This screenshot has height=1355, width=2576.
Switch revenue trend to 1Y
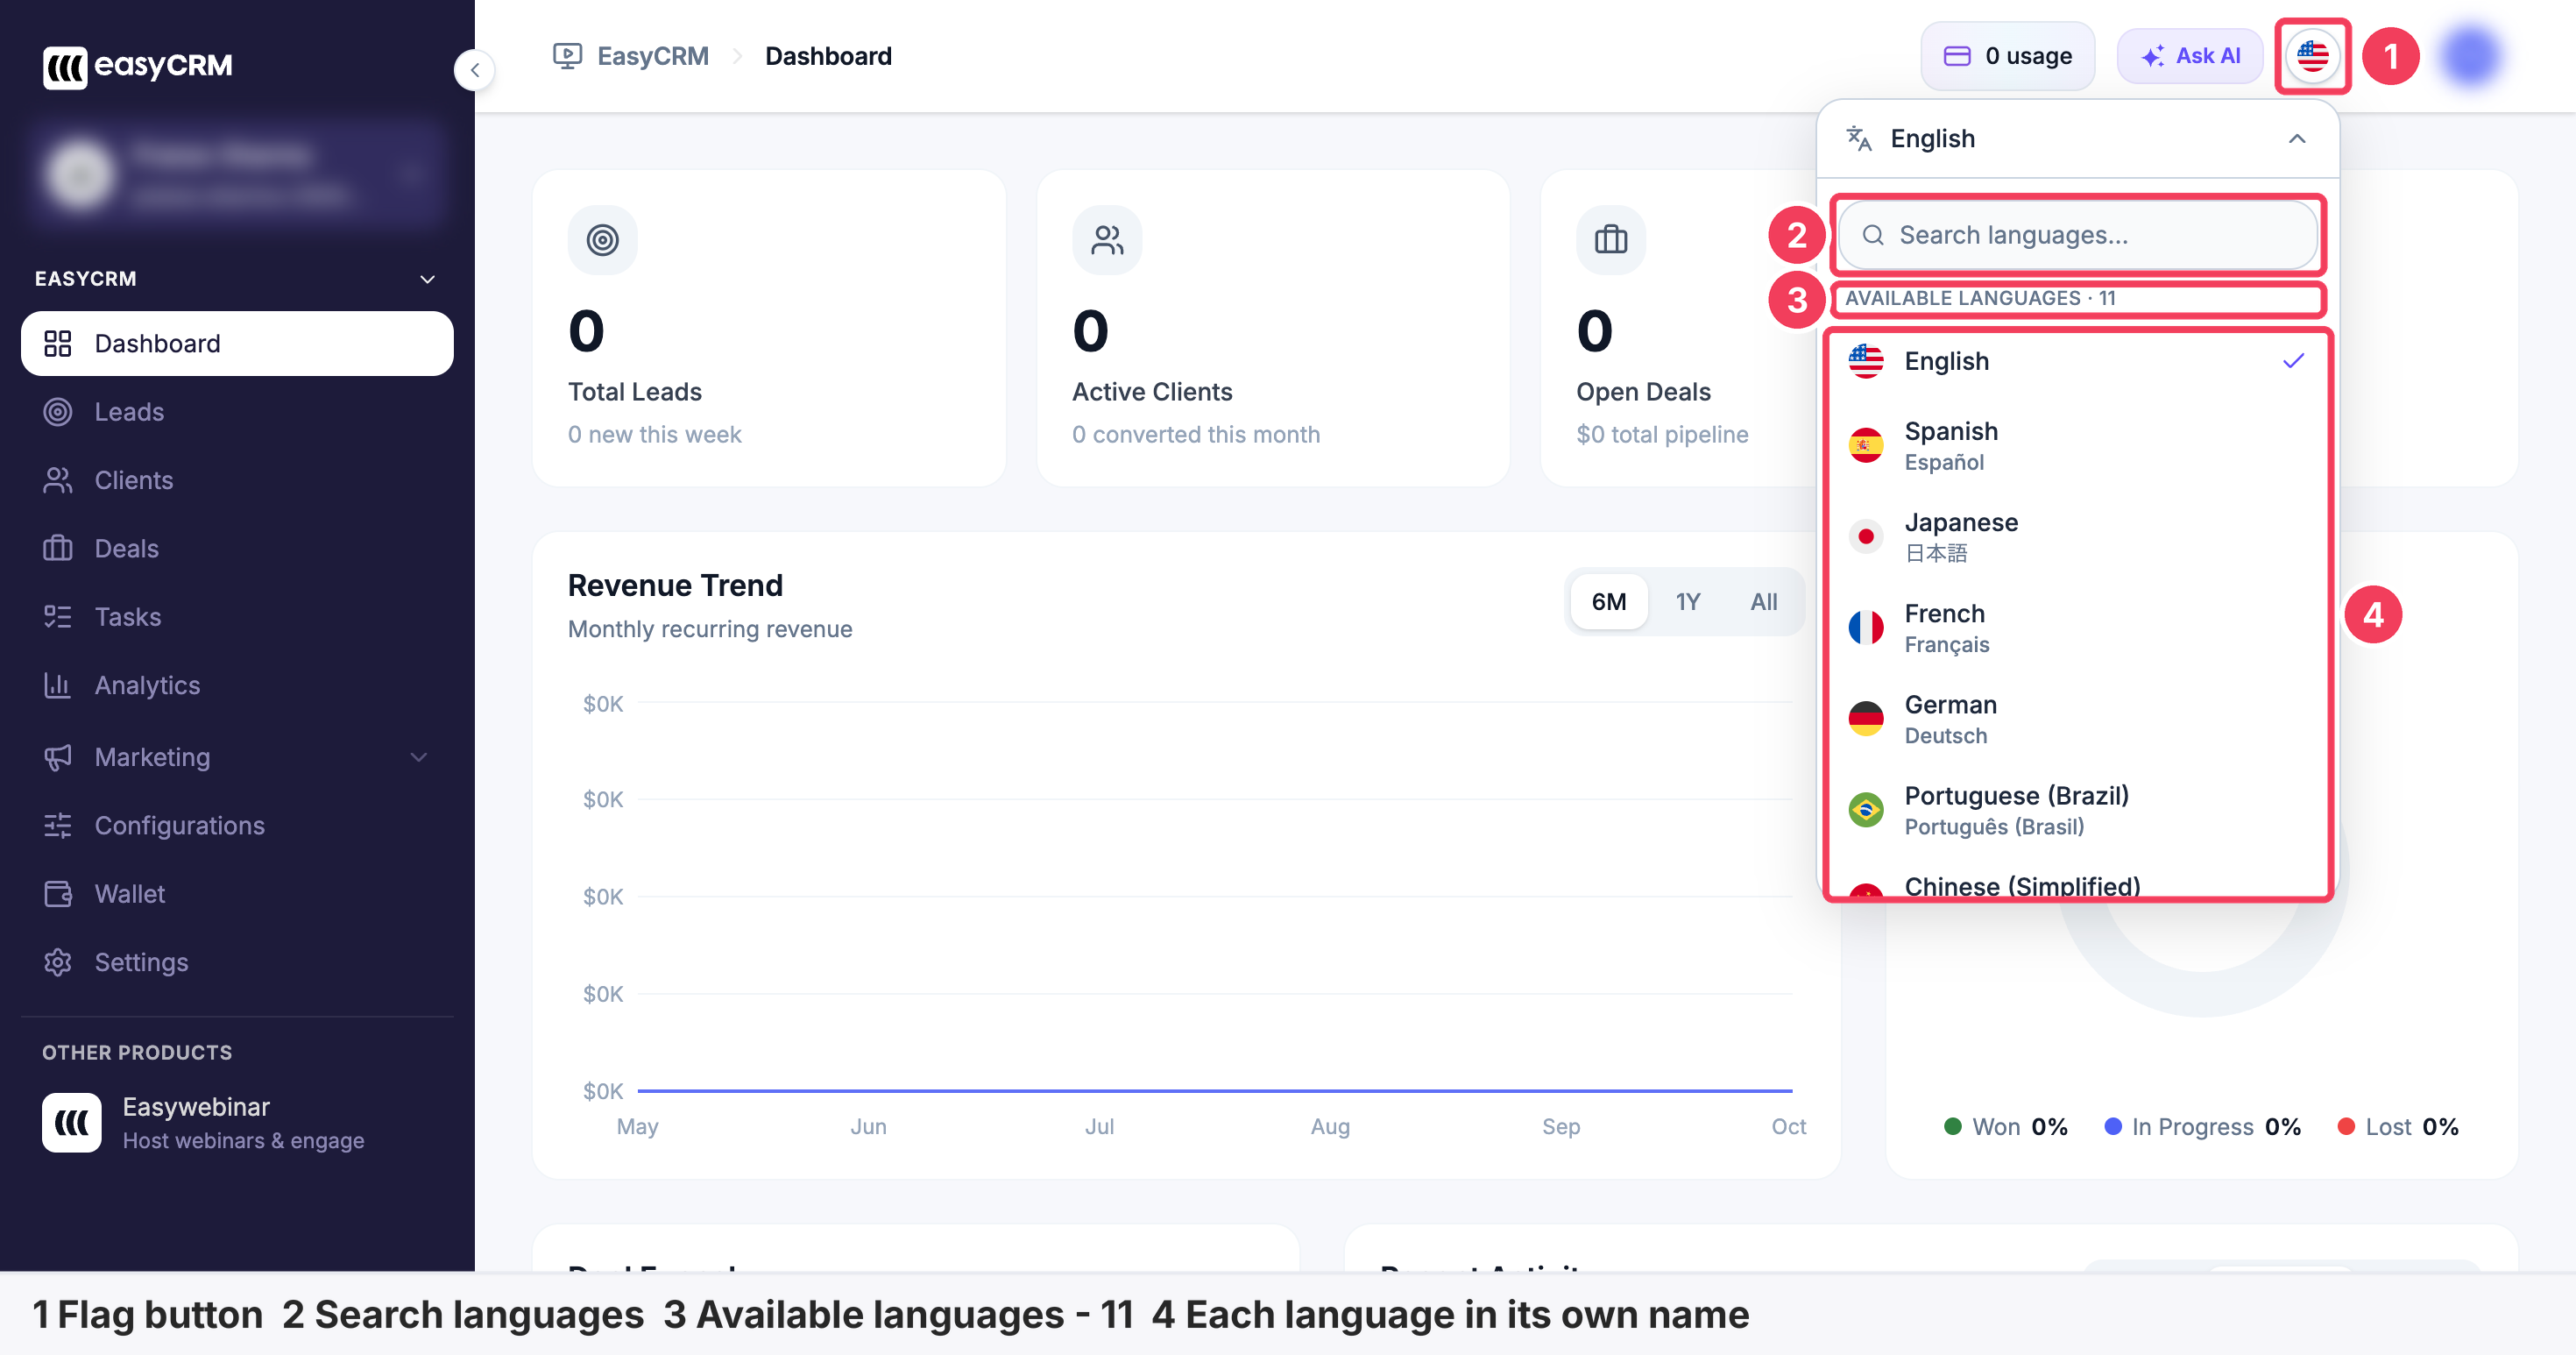coord(1688,602)
